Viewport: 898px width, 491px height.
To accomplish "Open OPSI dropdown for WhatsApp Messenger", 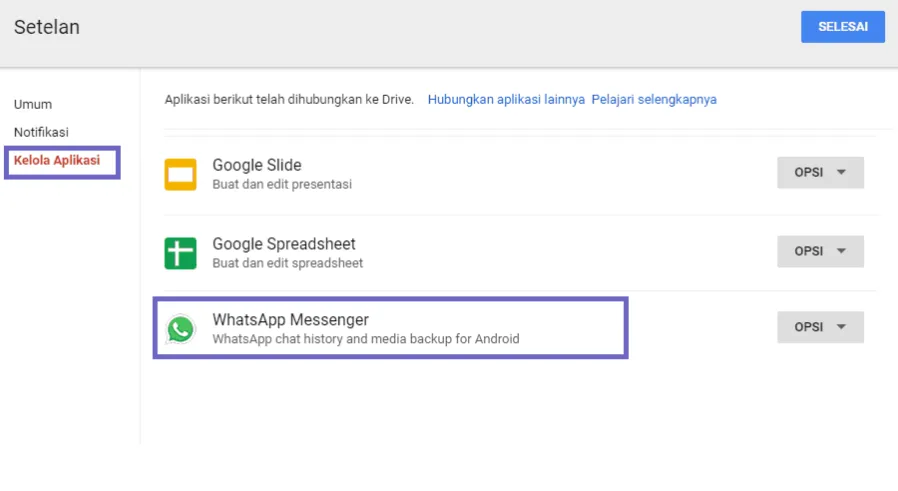I will pos(820,327).
